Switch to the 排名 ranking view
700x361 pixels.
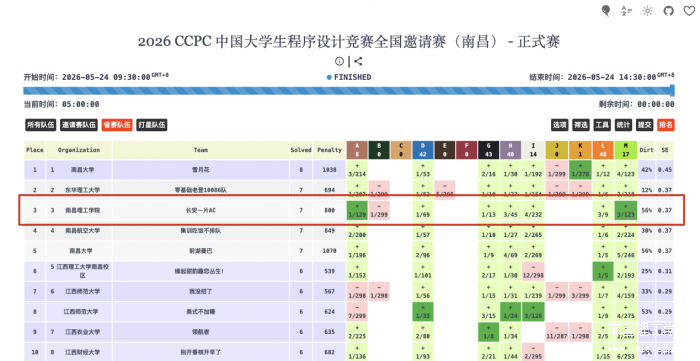point(666,125)
